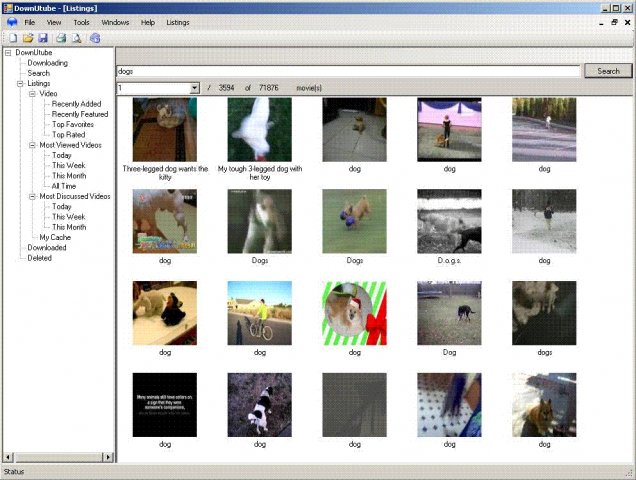Click the globe web toolbar icon
This screenshot has height=480, width=636.
click(95, 38)
